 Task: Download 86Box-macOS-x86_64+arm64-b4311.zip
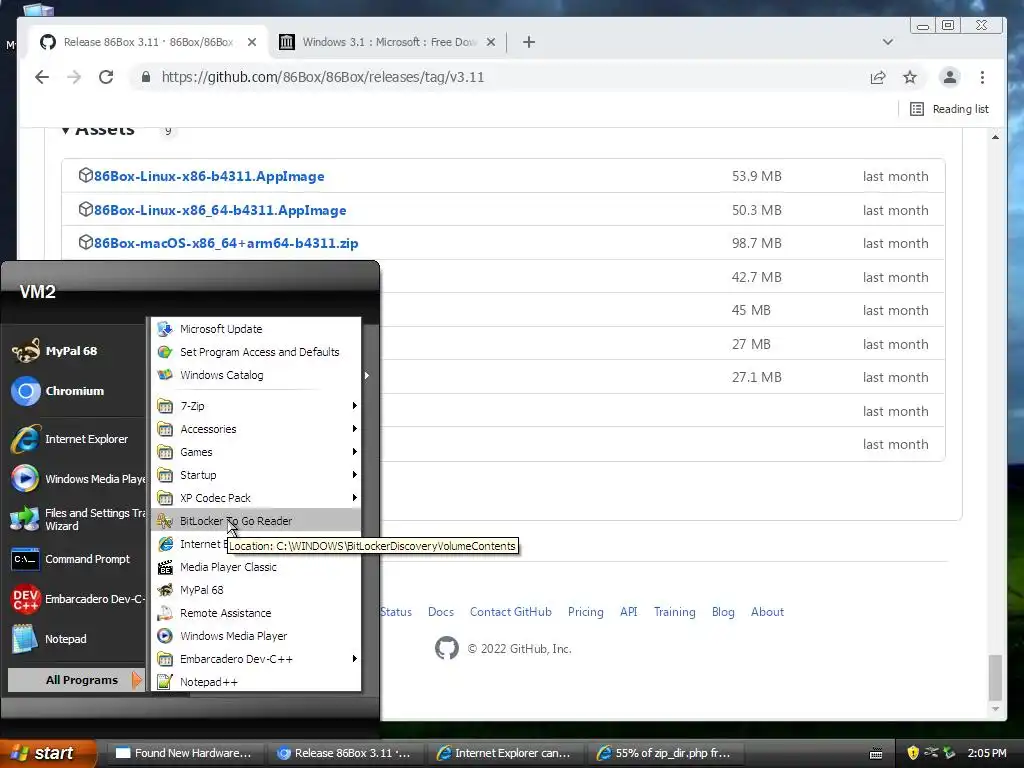(x=226, y=243)
